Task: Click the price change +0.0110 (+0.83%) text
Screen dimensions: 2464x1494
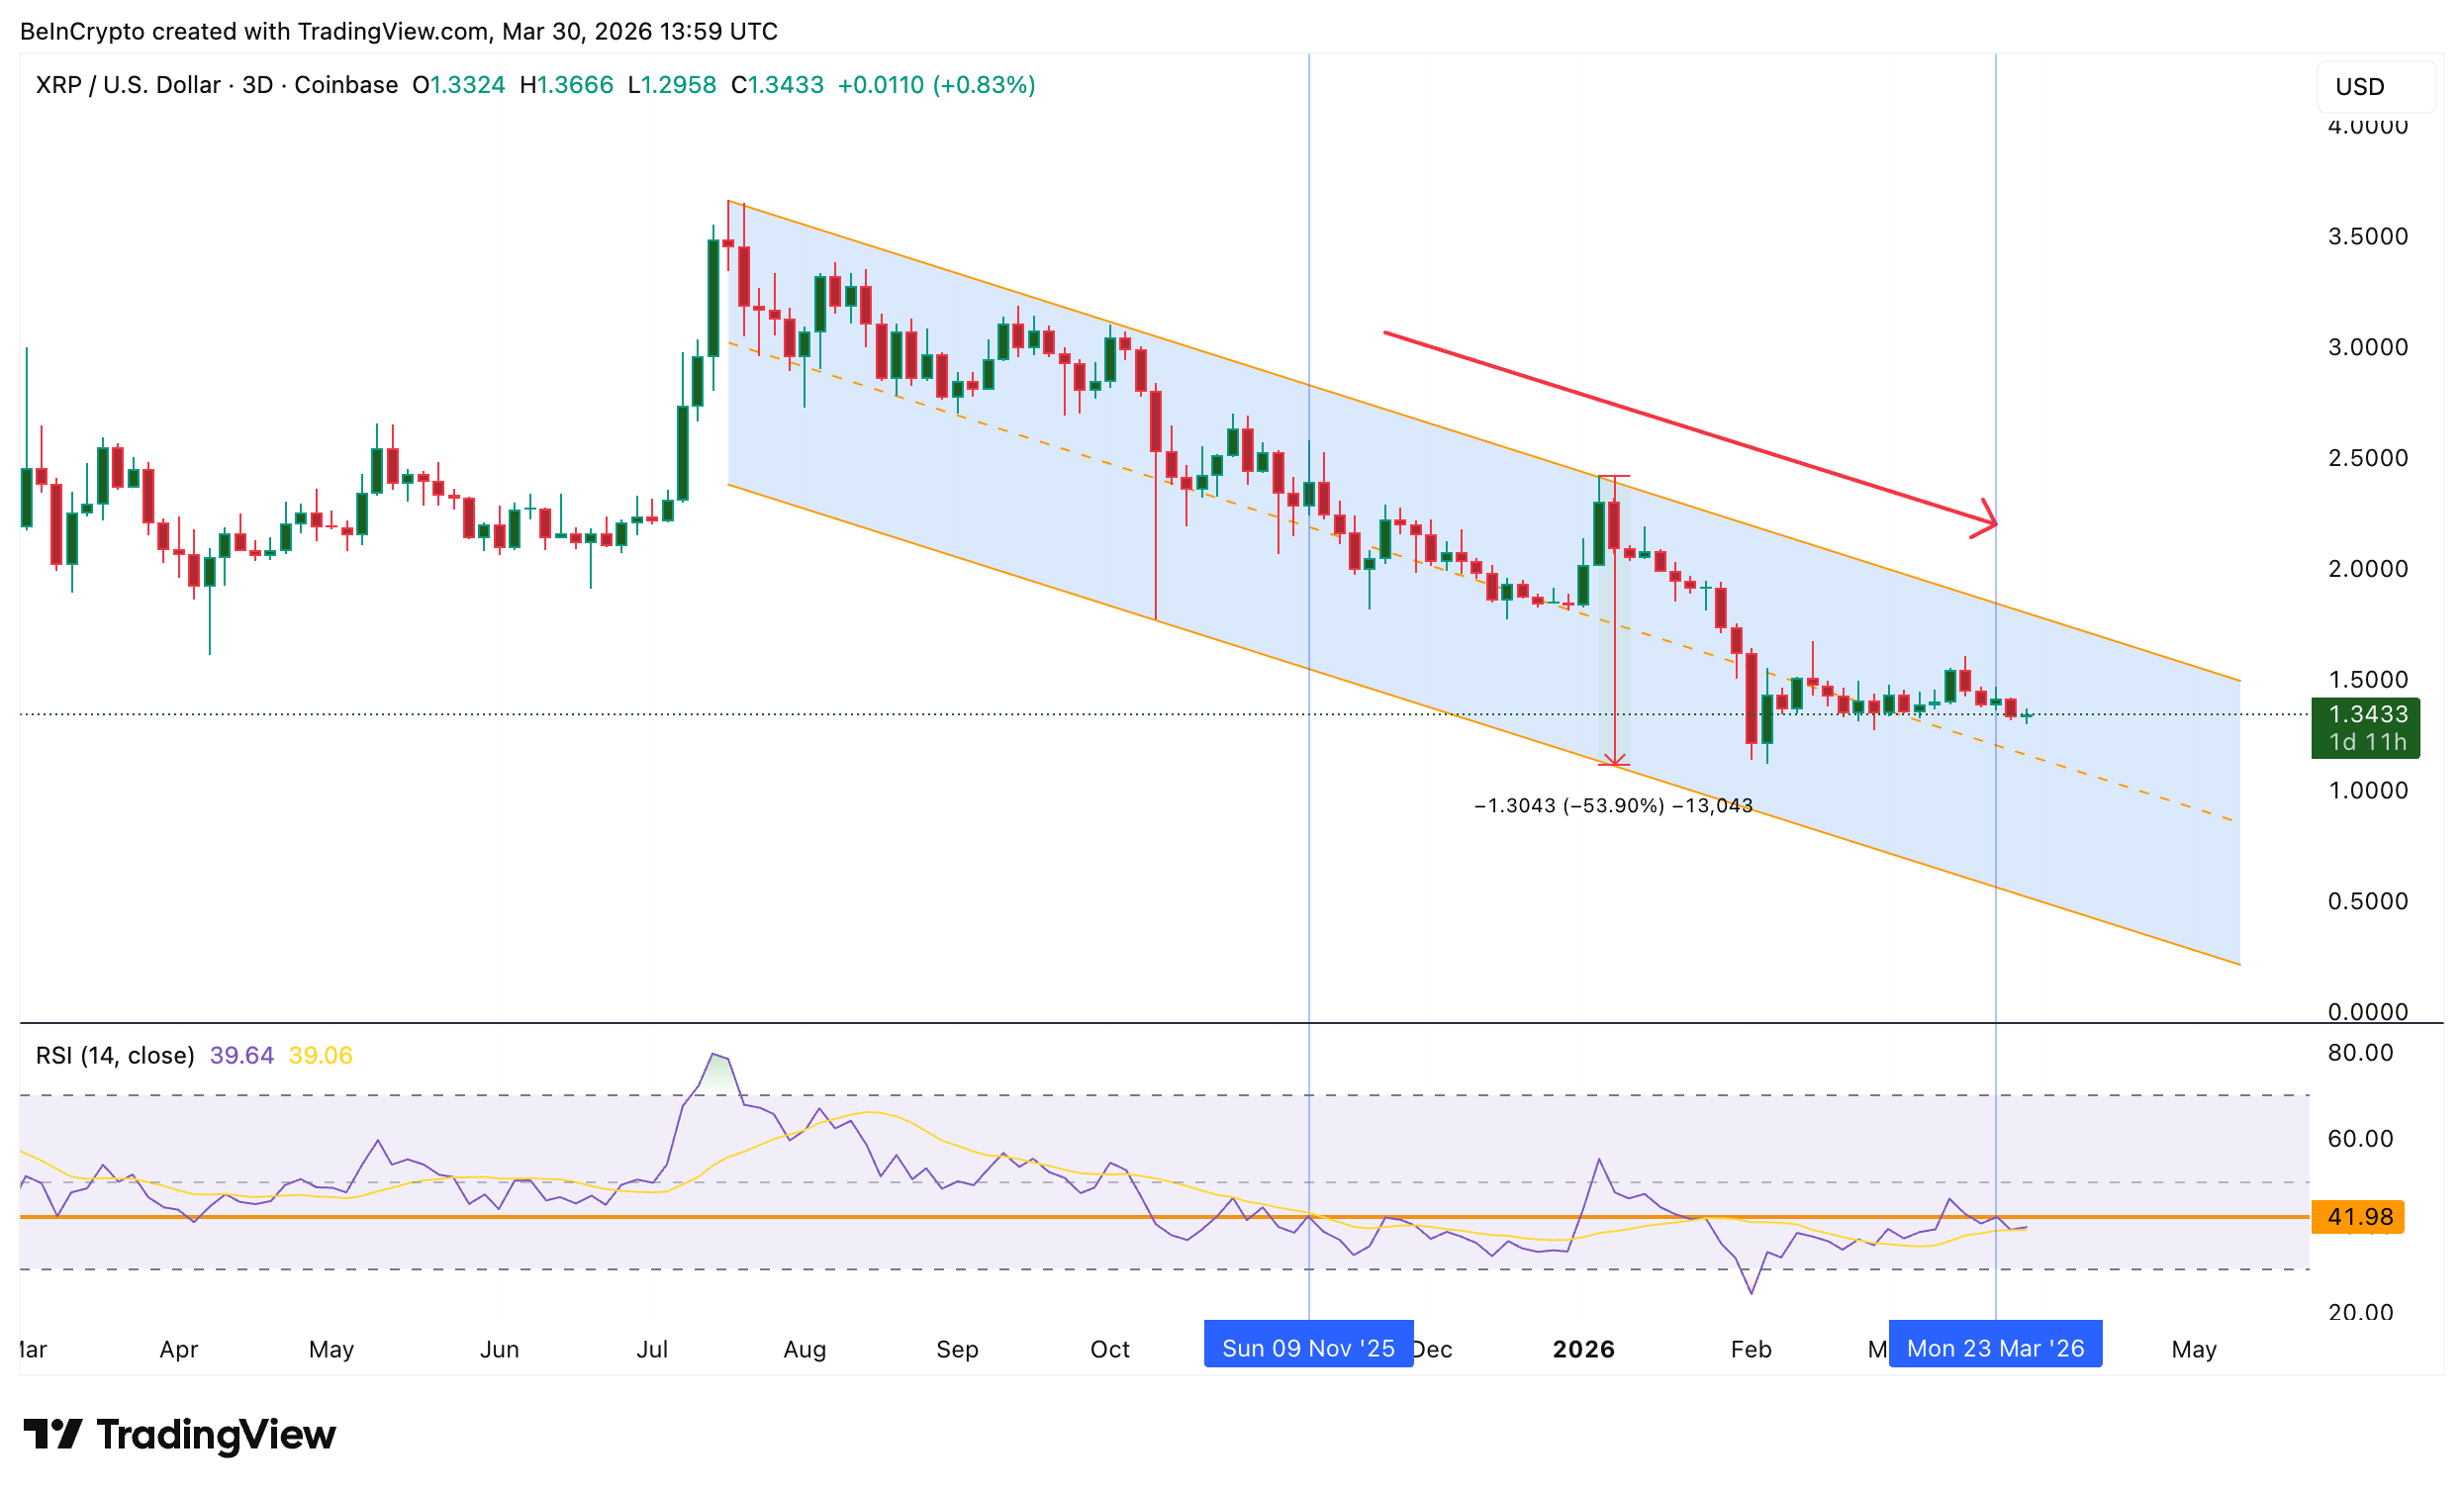Action: (935, 85)
